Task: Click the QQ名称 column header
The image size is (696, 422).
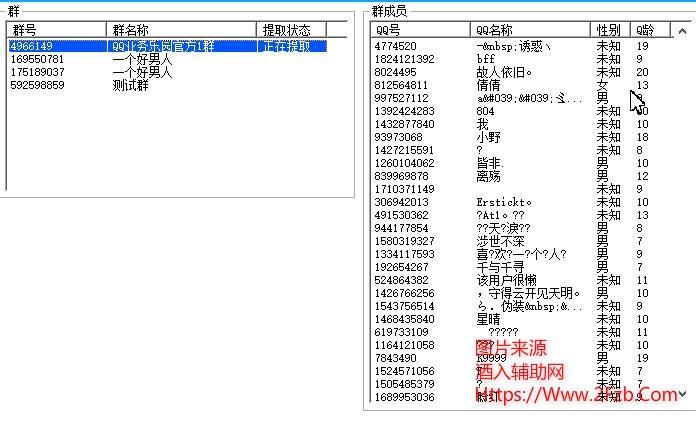Action: pyautogui.click(x=532, y=31)
